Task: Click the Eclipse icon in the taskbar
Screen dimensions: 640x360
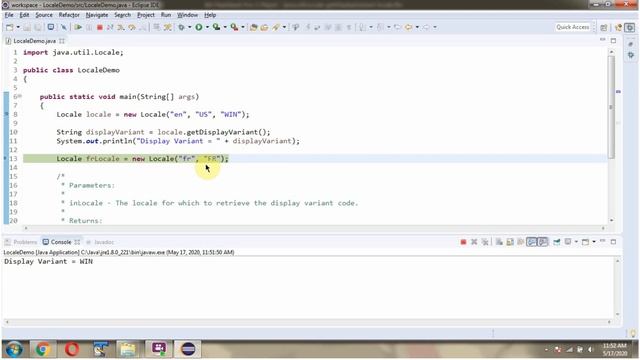Action: point(188,349)
